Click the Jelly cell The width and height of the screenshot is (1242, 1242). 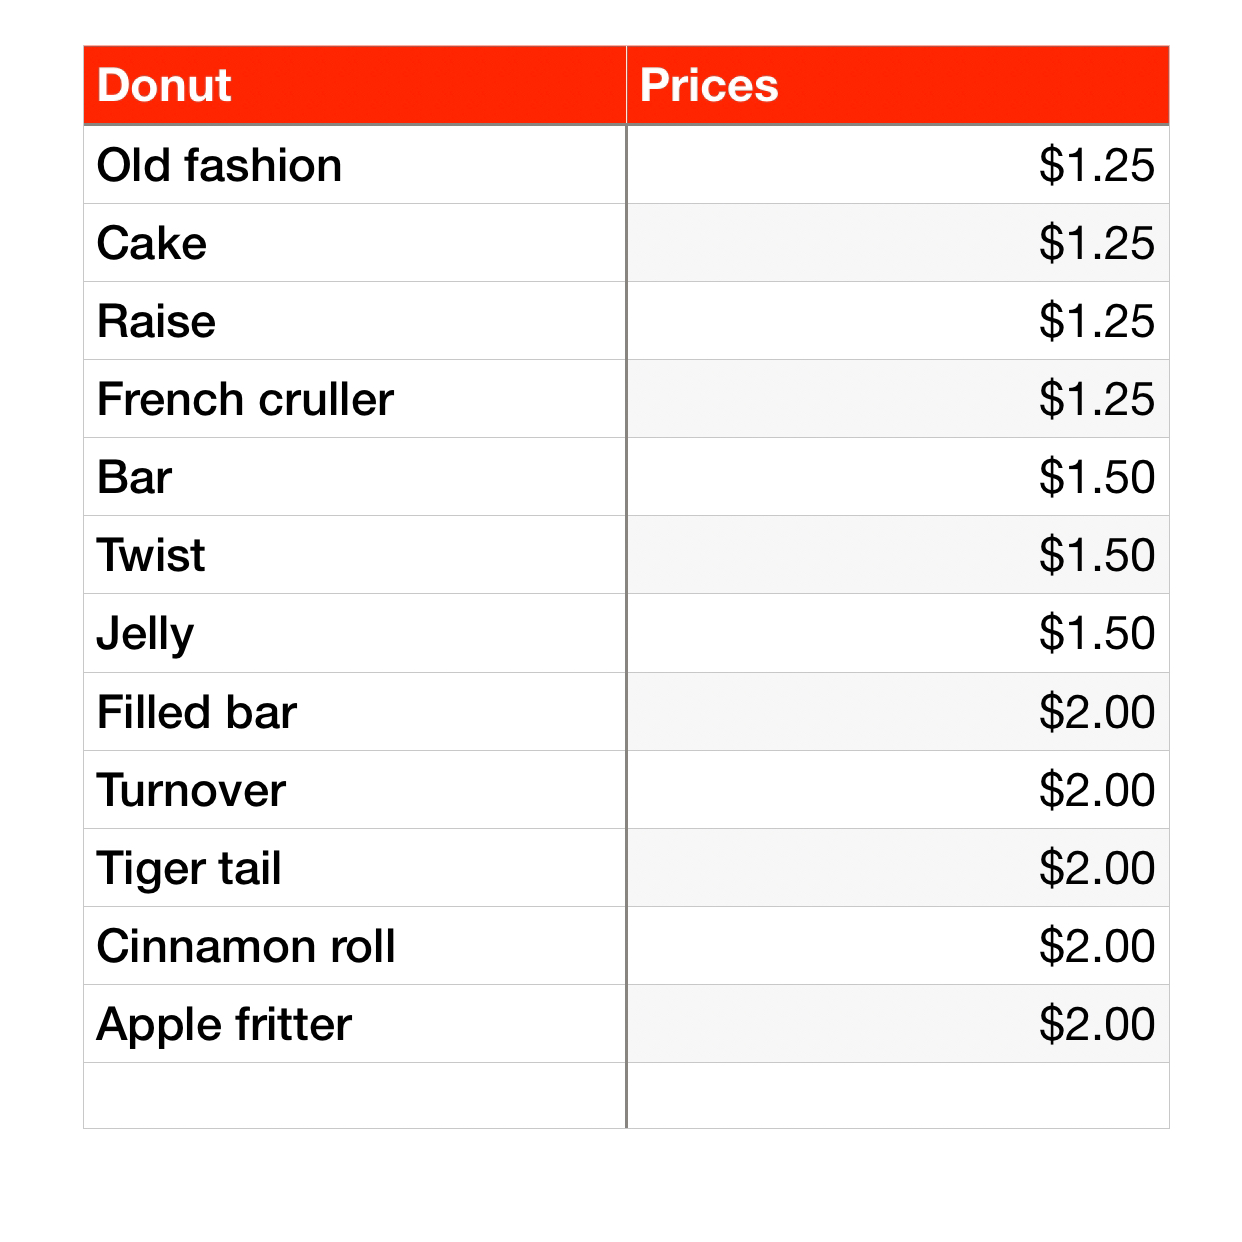355,633
